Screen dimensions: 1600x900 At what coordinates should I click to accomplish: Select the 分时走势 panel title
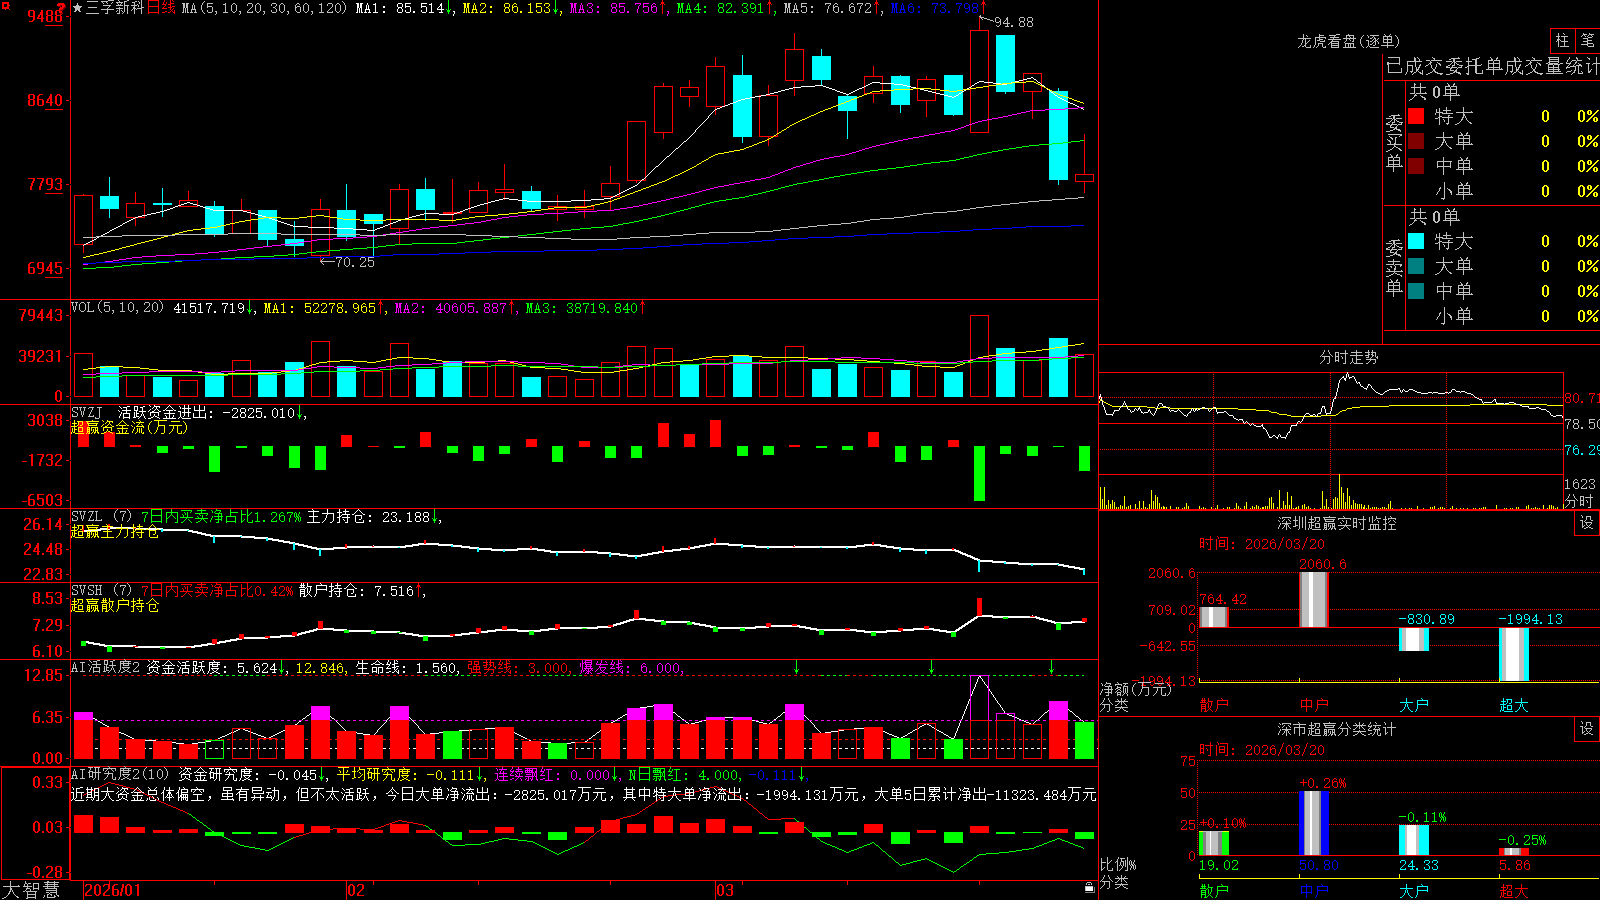(x=1348, y=357)
